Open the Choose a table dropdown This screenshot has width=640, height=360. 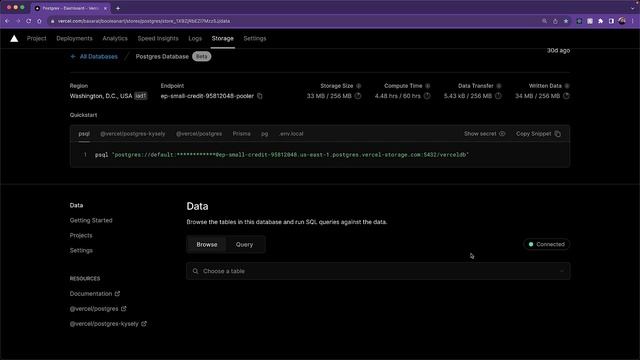(x=378, y=271)
